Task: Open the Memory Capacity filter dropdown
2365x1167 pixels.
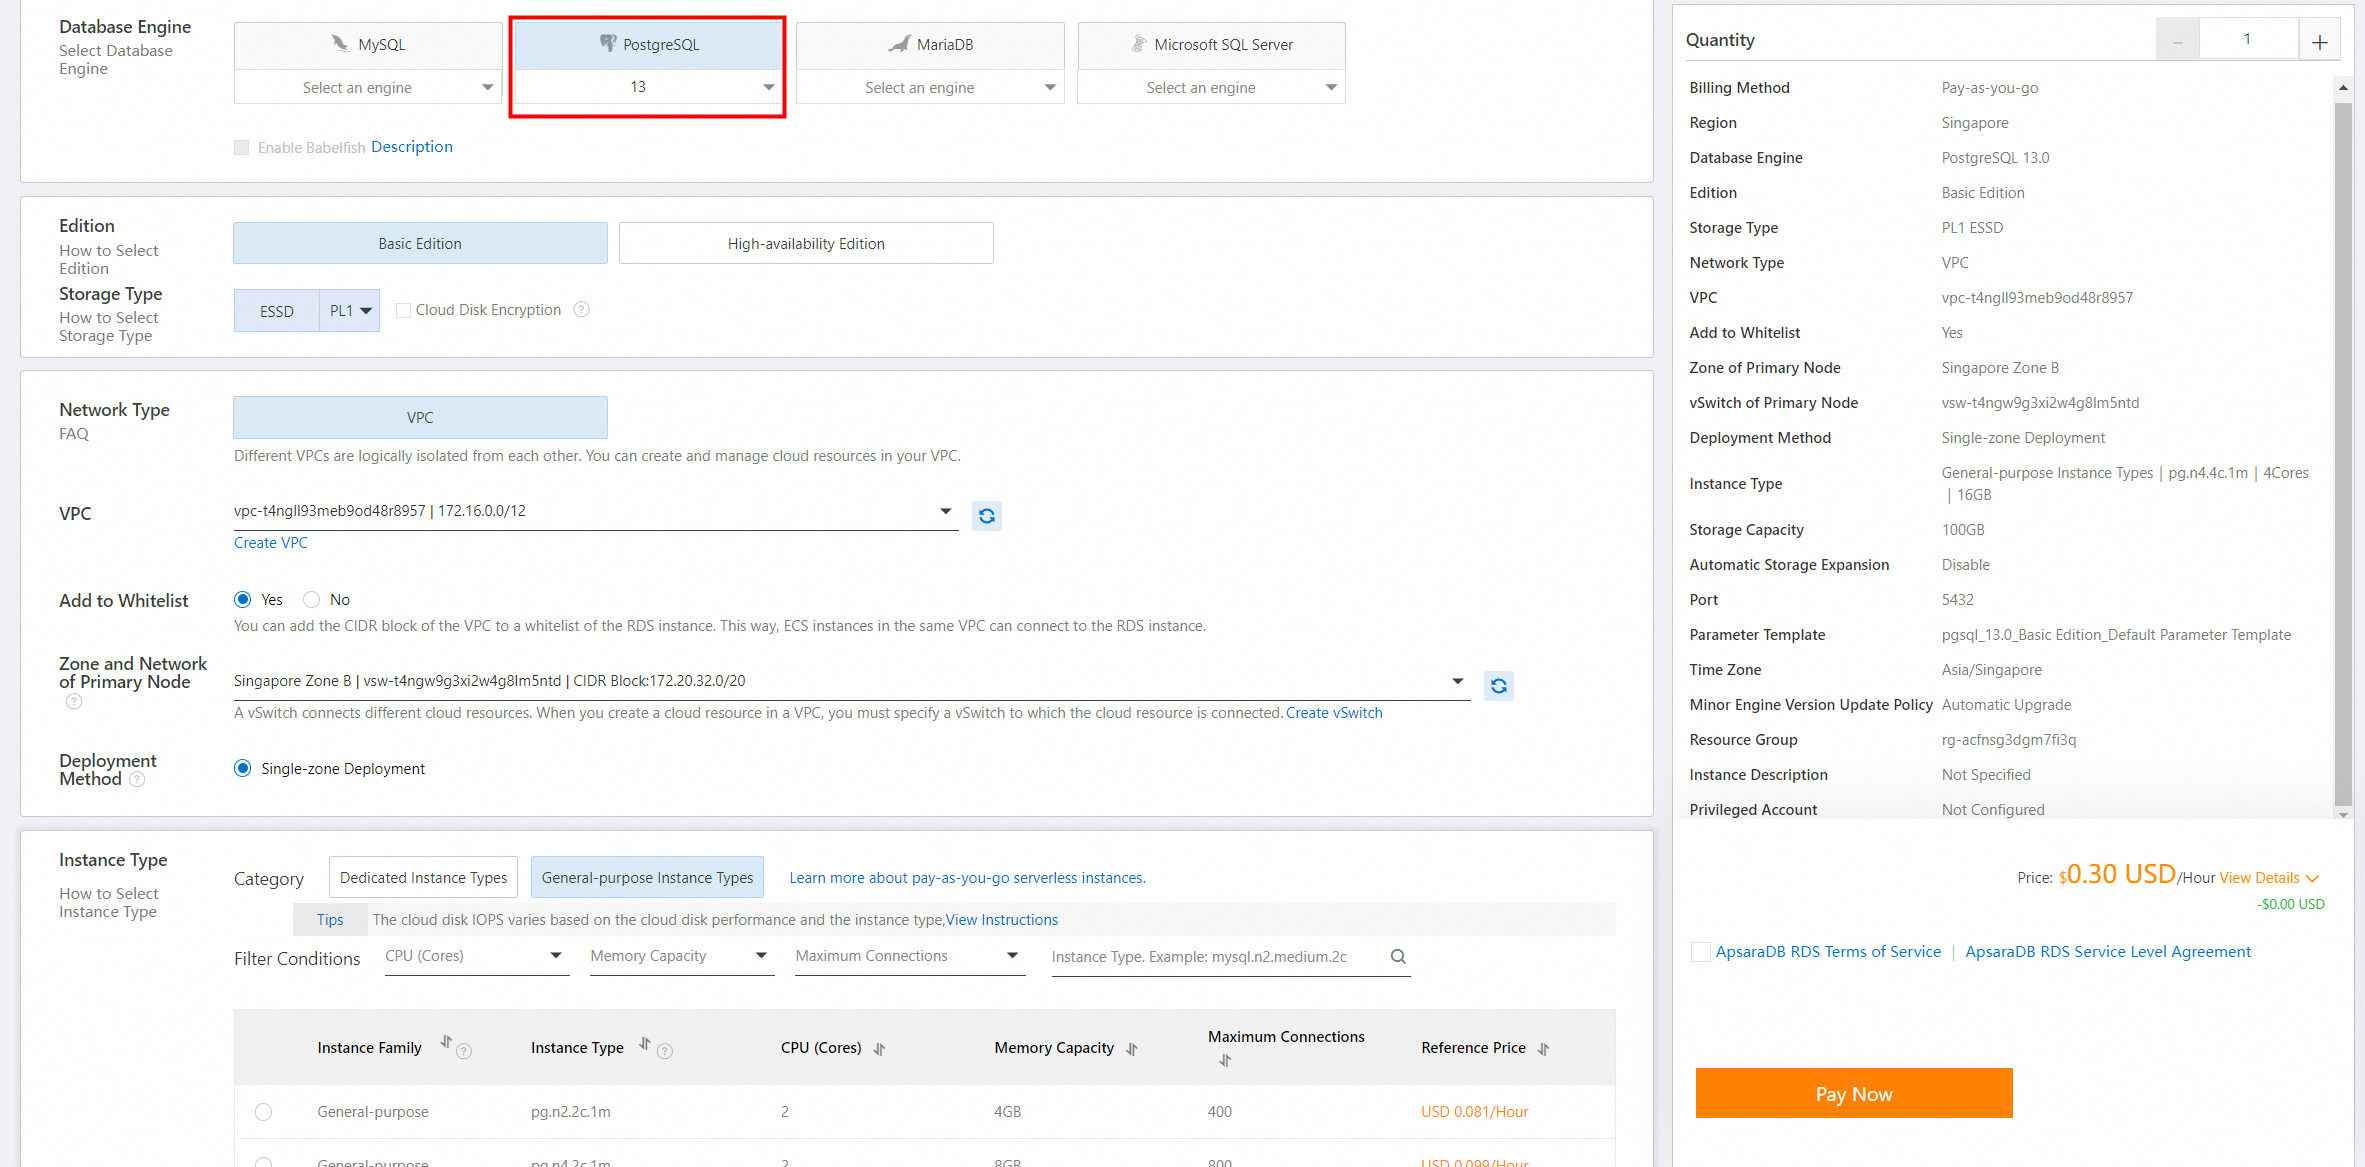Action: tap(680, 956)
